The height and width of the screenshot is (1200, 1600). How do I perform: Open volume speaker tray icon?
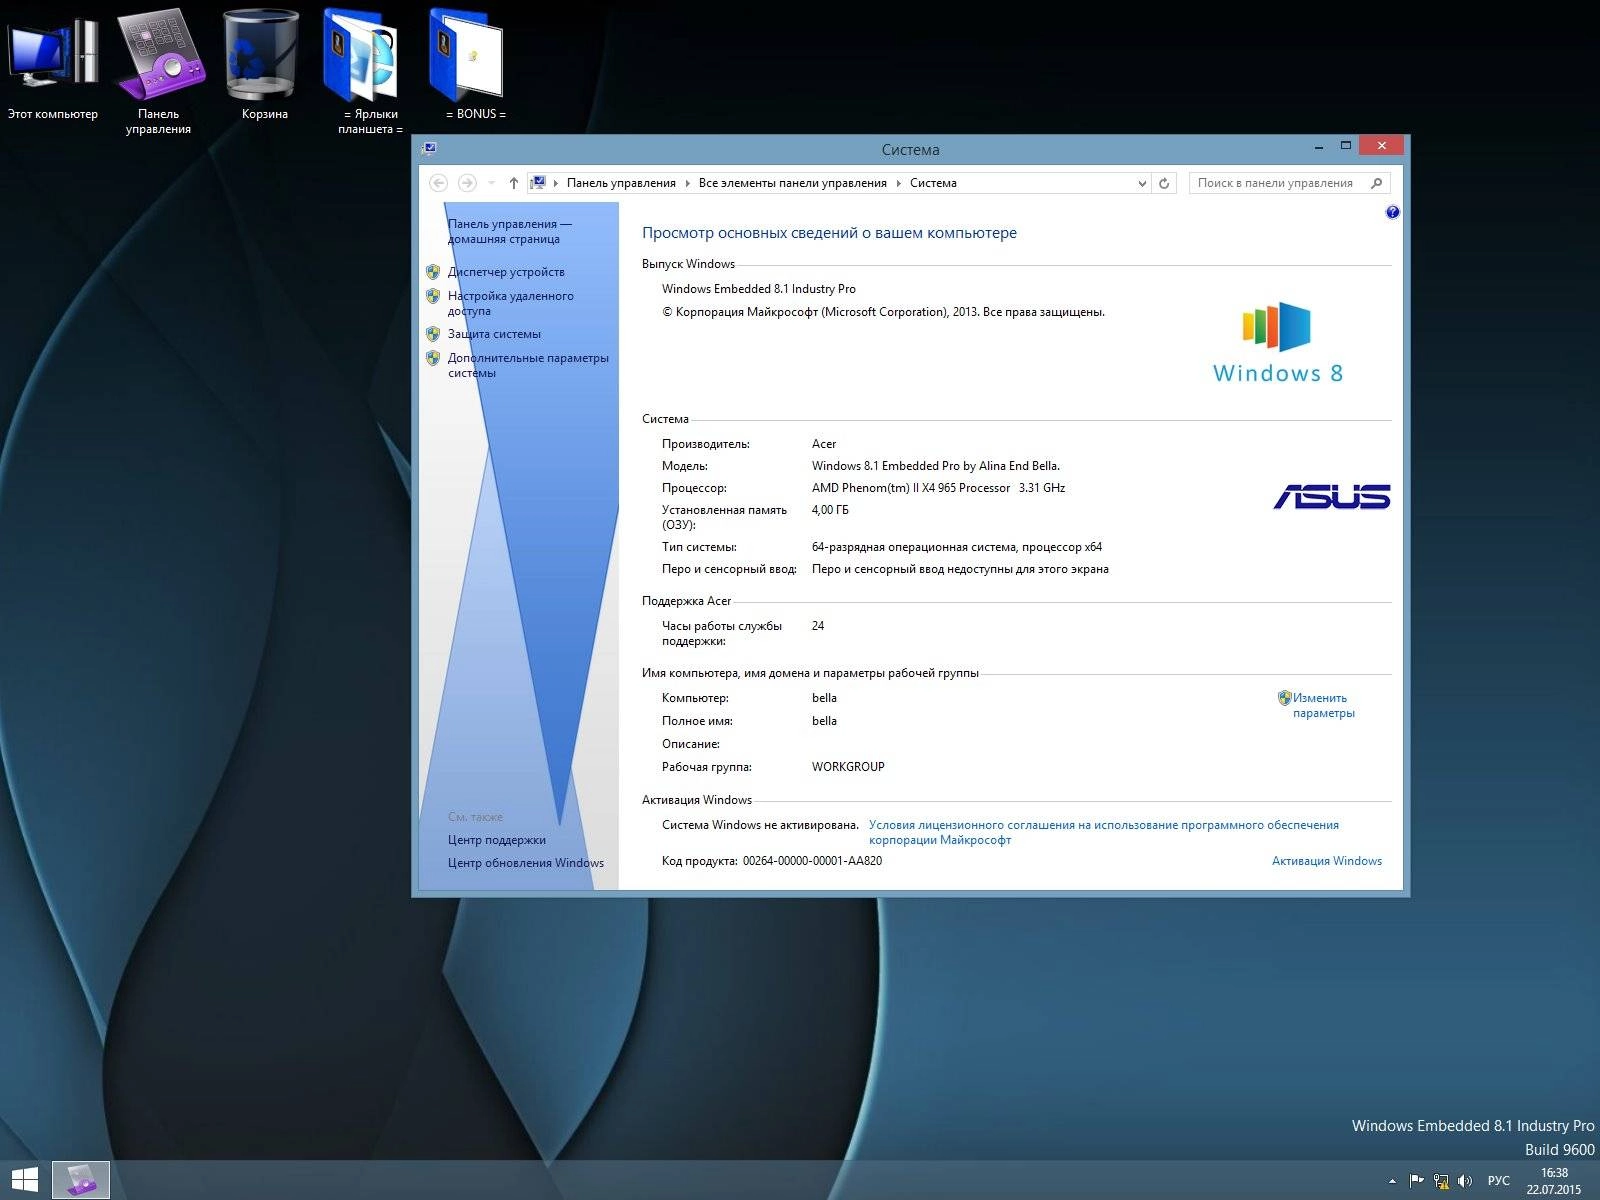[x=1465, y=1181]
